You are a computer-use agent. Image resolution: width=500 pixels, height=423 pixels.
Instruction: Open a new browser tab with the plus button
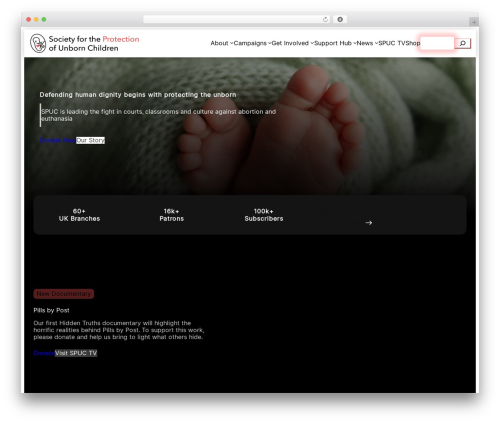click(474, 22)
